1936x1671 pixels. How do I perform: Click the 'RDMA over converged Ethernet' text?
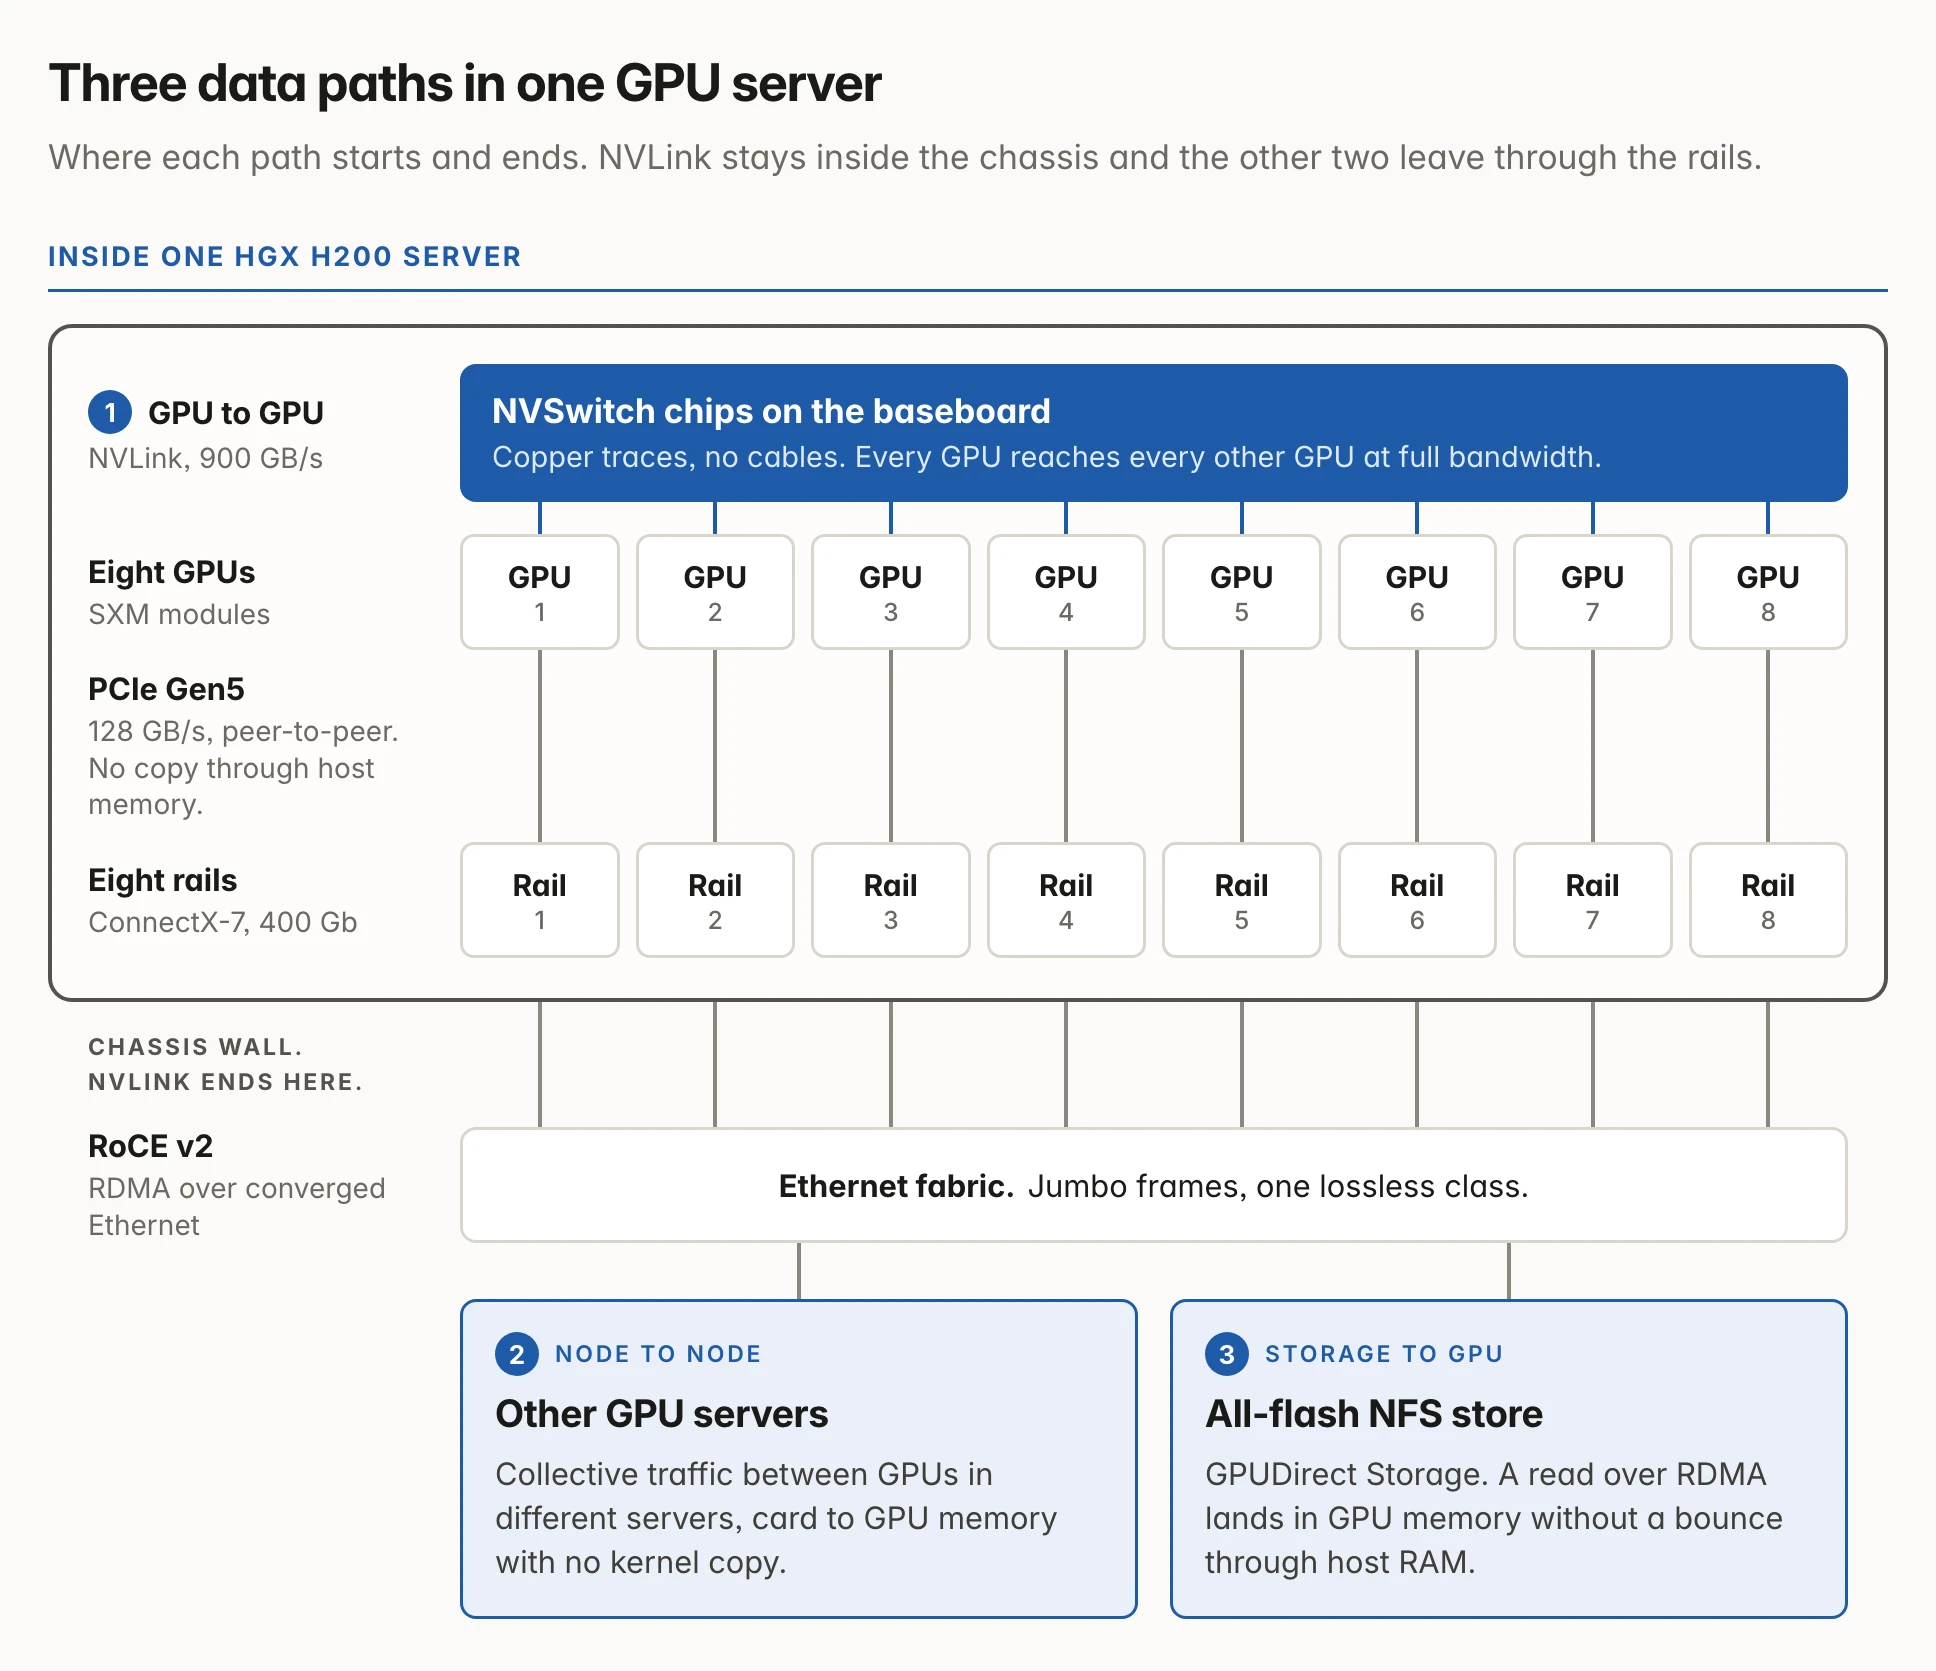pyautogui.click(x=237, y=1207)
